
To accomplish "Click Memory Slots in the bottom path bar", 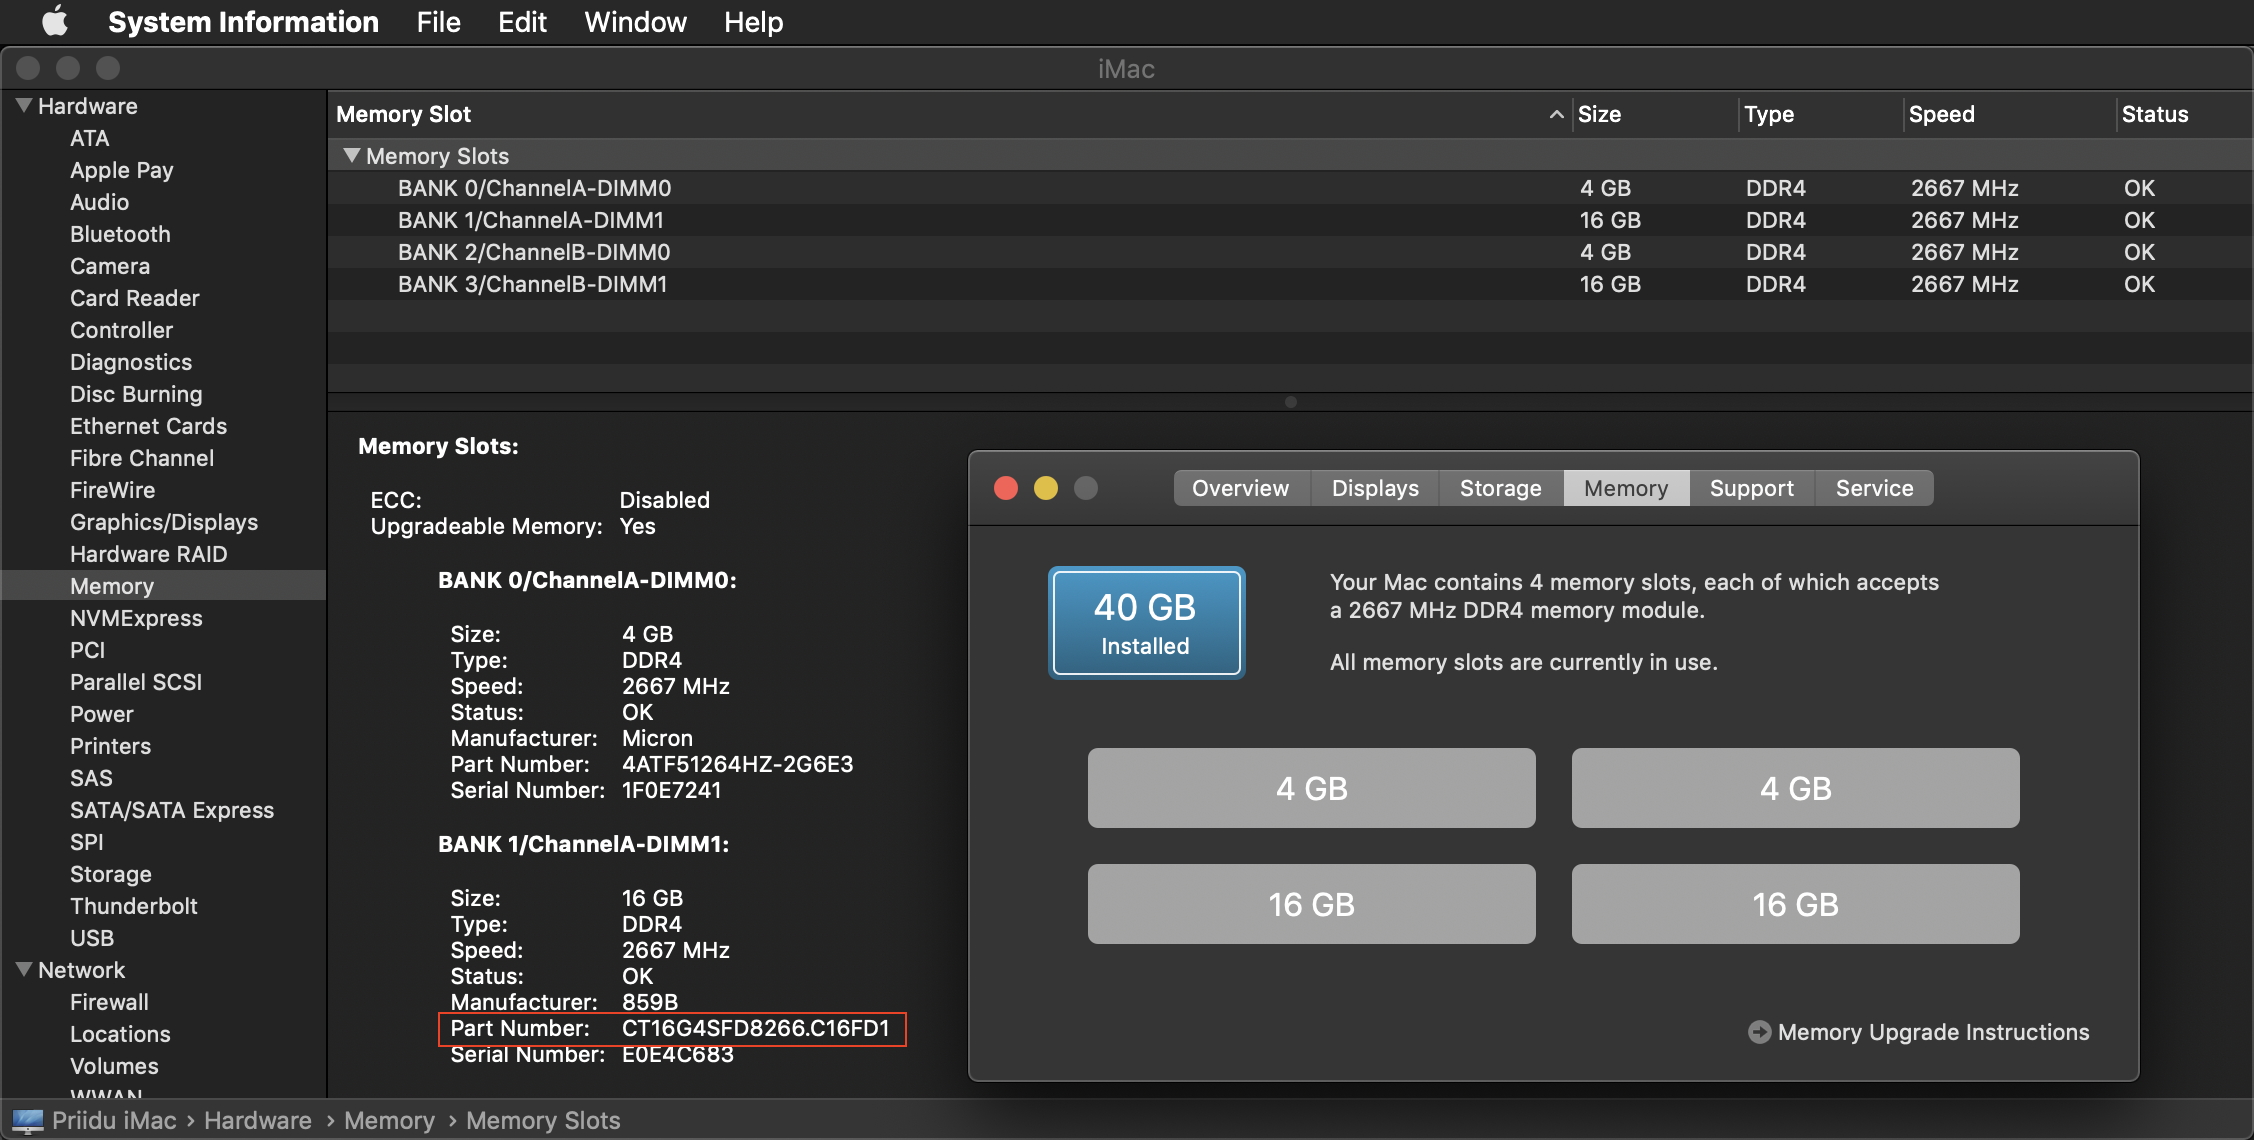I will [543, 1121].
